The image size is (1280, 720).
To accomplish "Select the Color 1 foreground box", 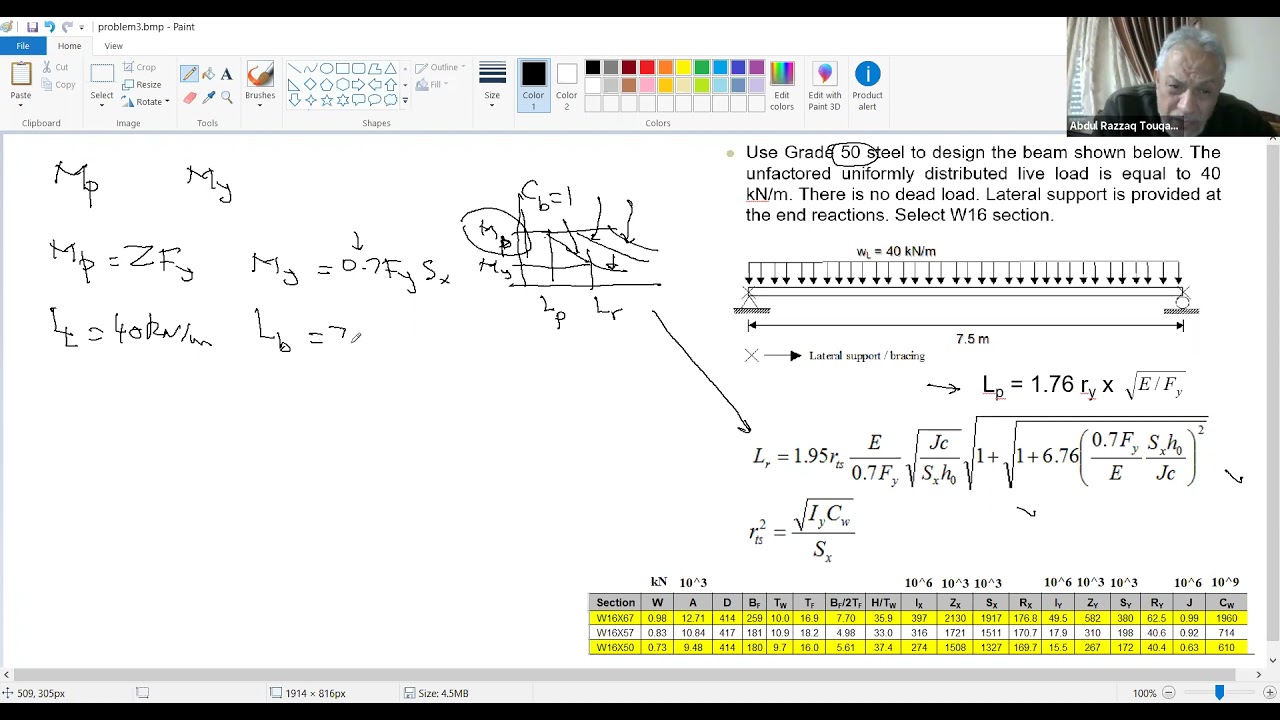I will pyautogui.click(x=534, y=87).
